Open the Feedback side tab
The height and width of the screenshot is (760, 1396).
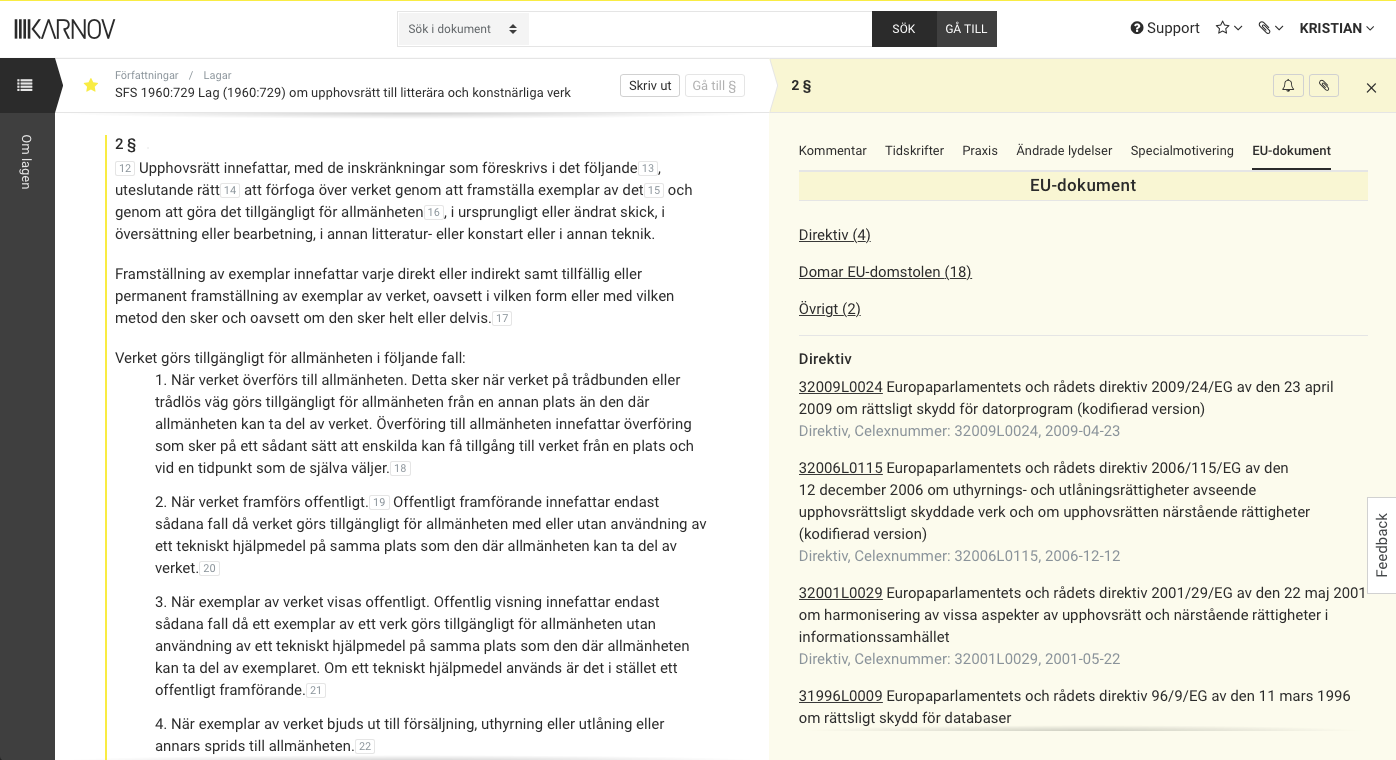1382,545
